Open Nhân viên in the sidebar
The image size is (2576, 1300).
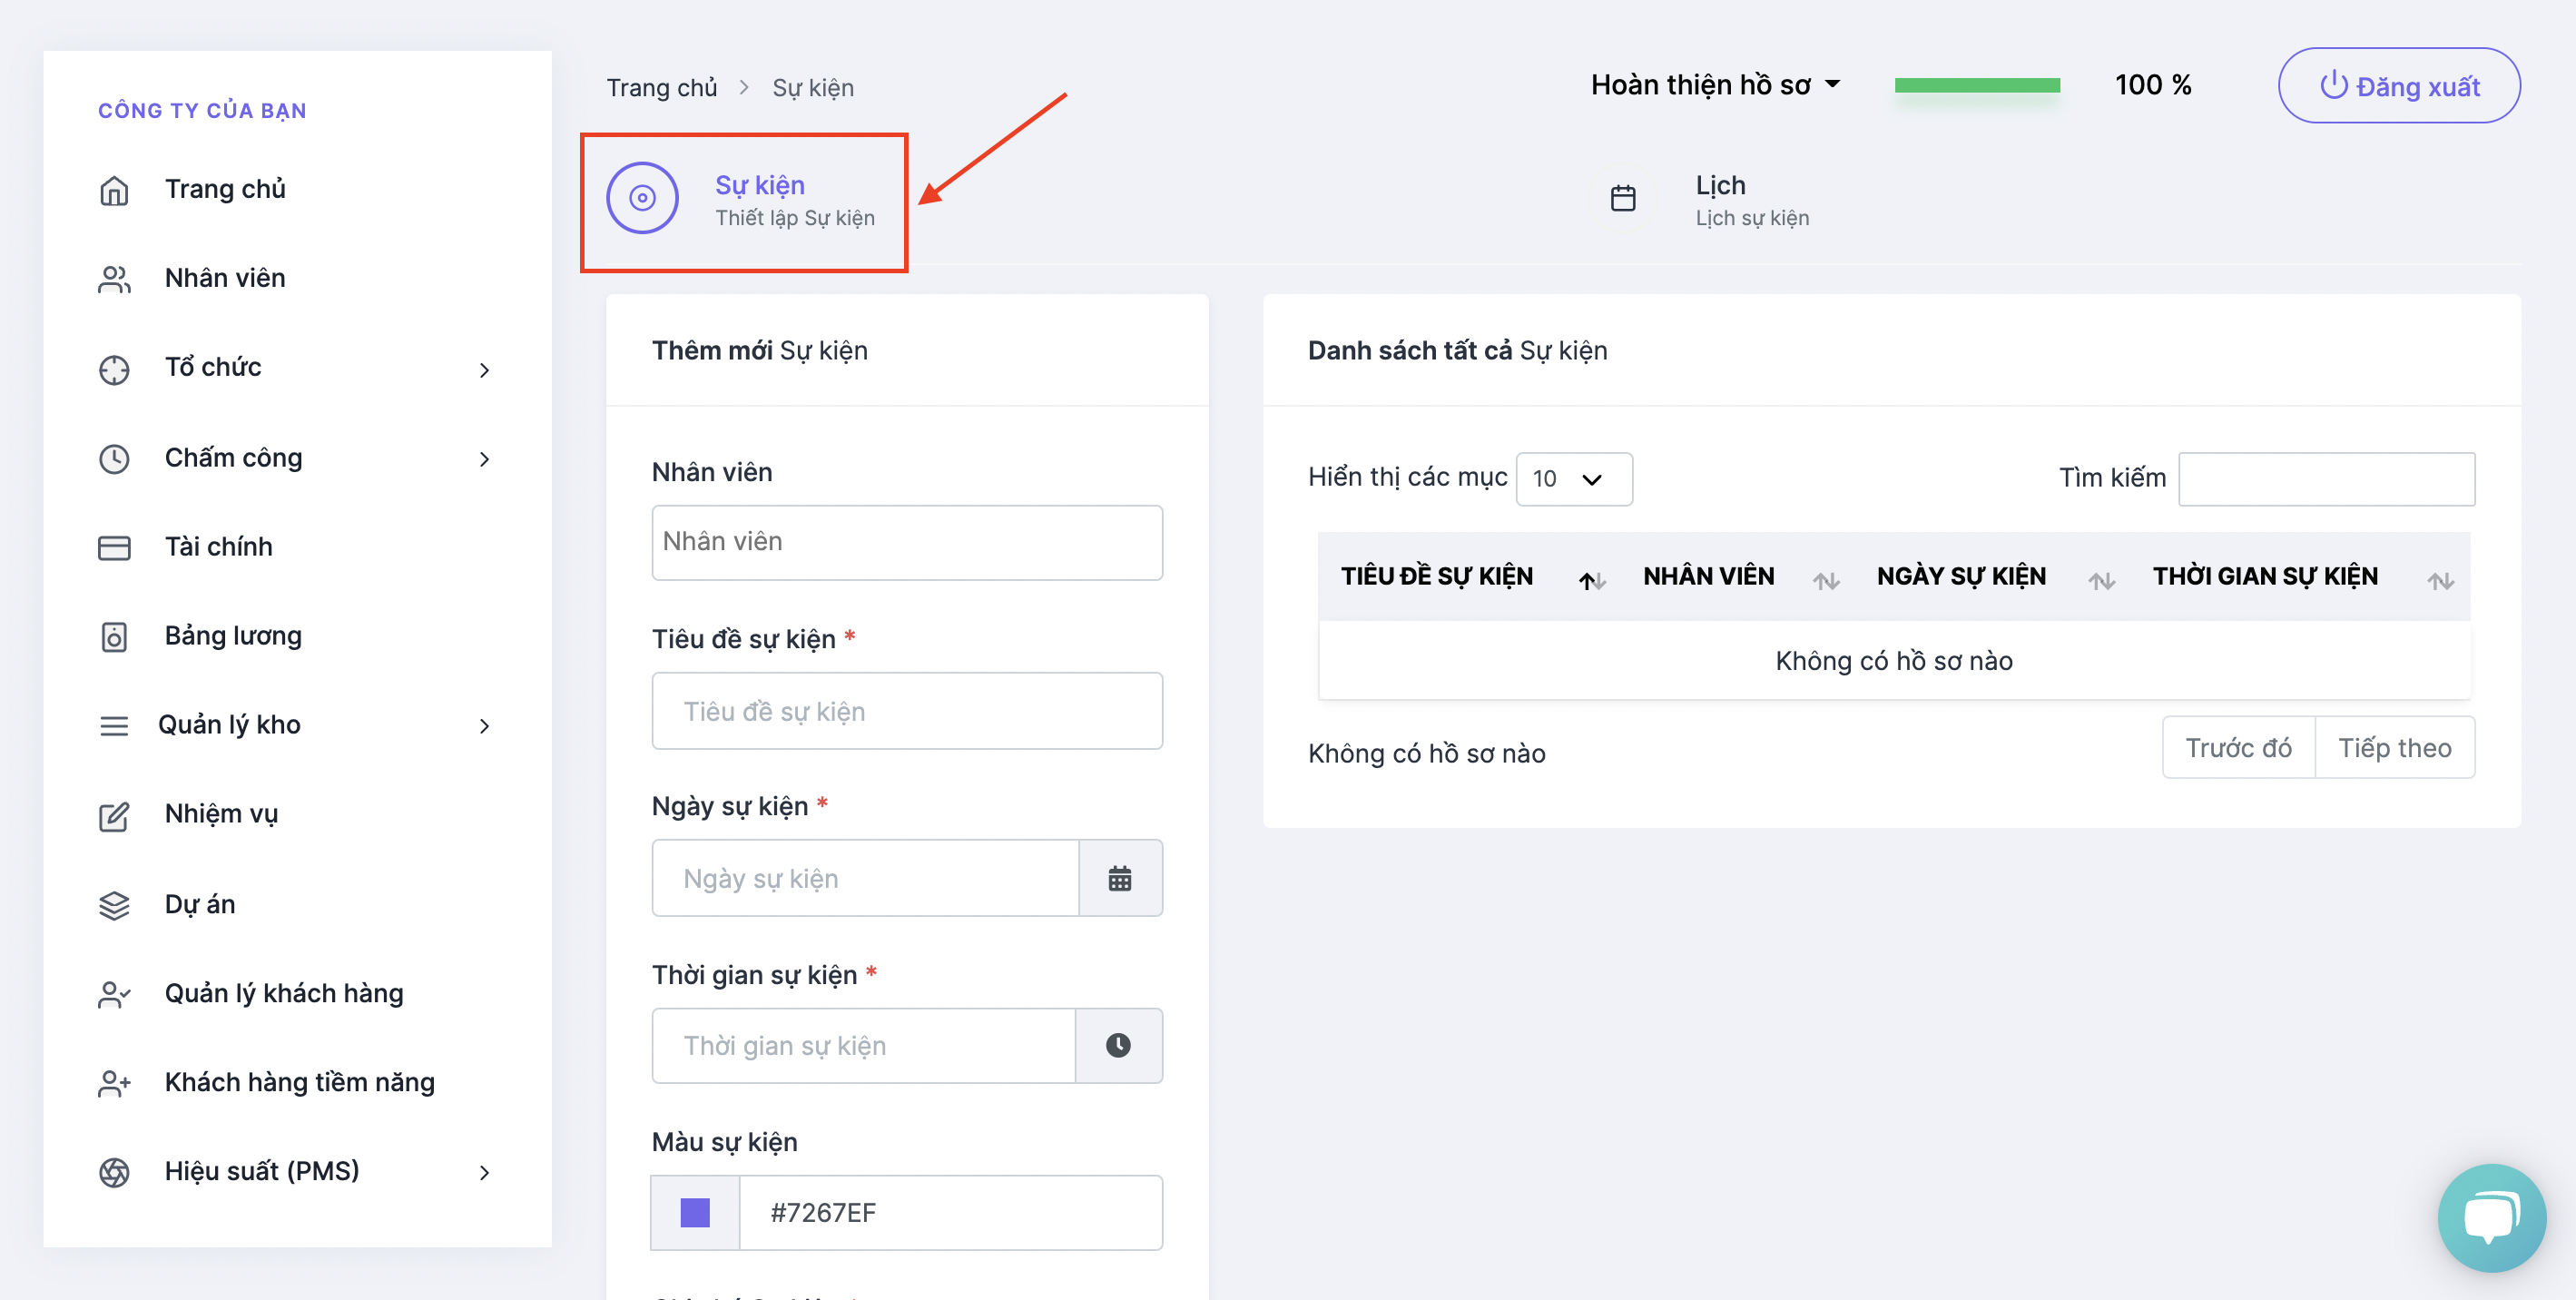point(225,278)
